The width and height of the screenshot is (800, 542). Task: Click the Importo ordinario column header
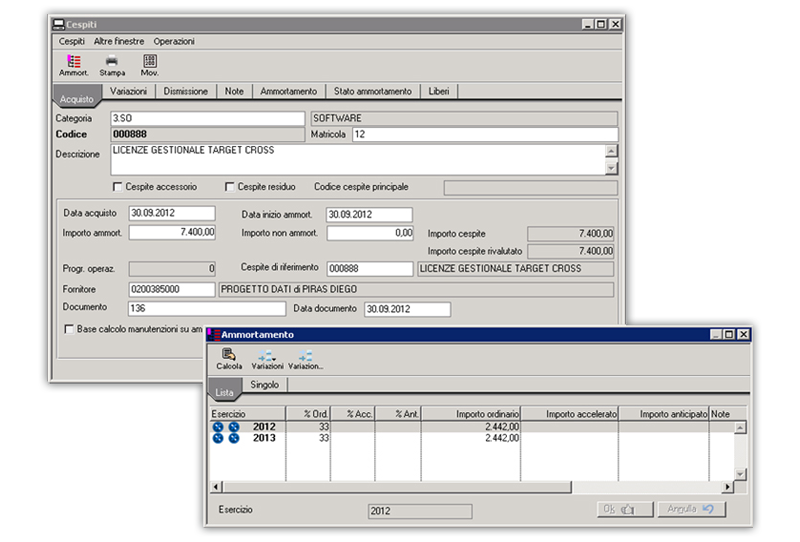(x=471, y=414)
